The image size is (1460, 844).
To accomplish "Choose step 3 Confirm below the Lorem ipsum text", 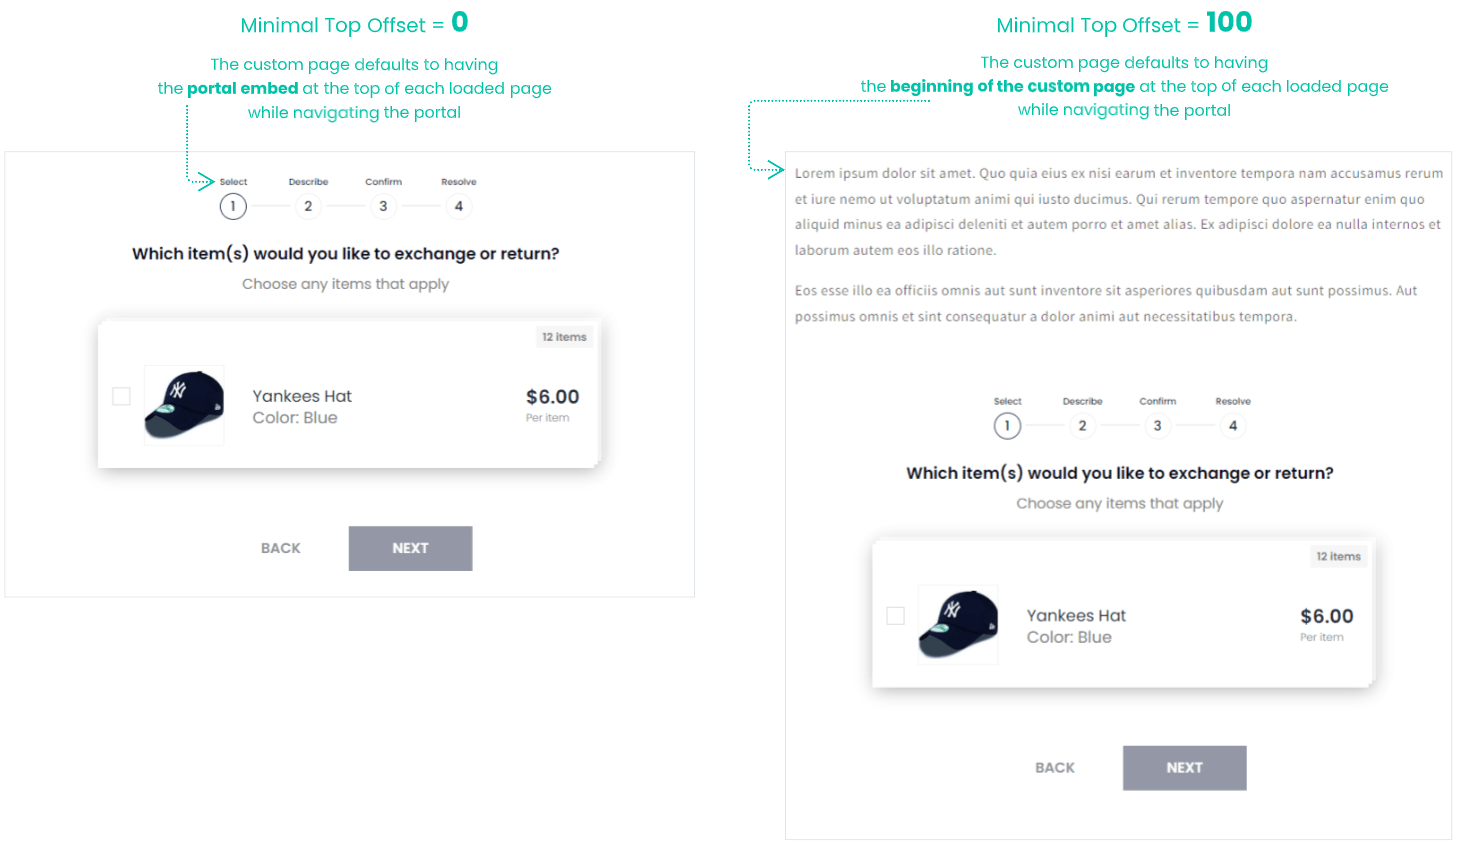I will [x=1157, y=426].
